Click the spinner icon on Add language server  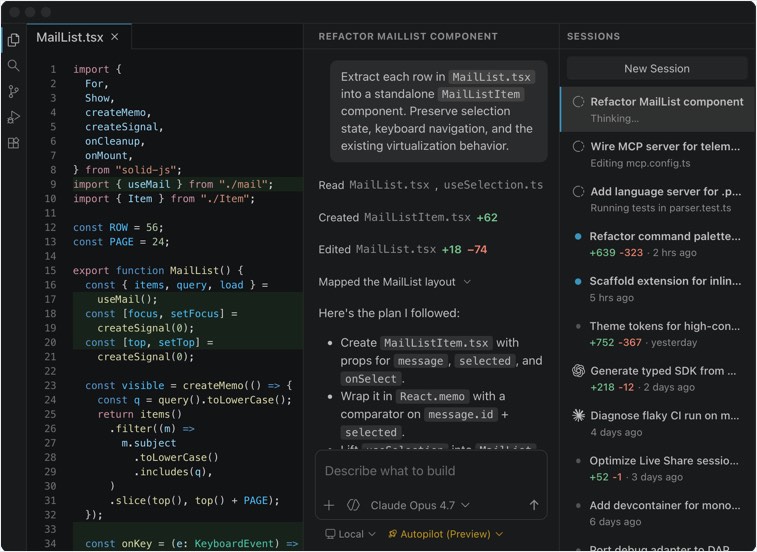pyautogui.click(x=578, y=191)
